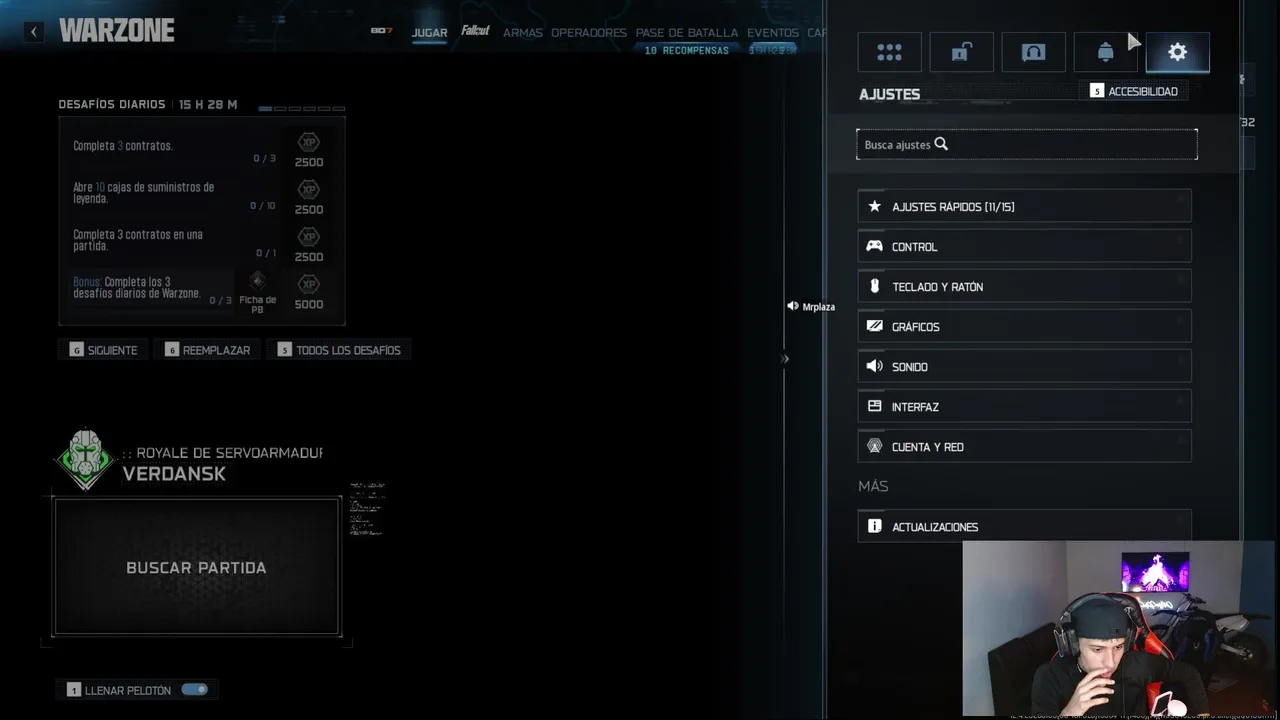Open Teclado y Ratón settings

tap(1024, 286)
